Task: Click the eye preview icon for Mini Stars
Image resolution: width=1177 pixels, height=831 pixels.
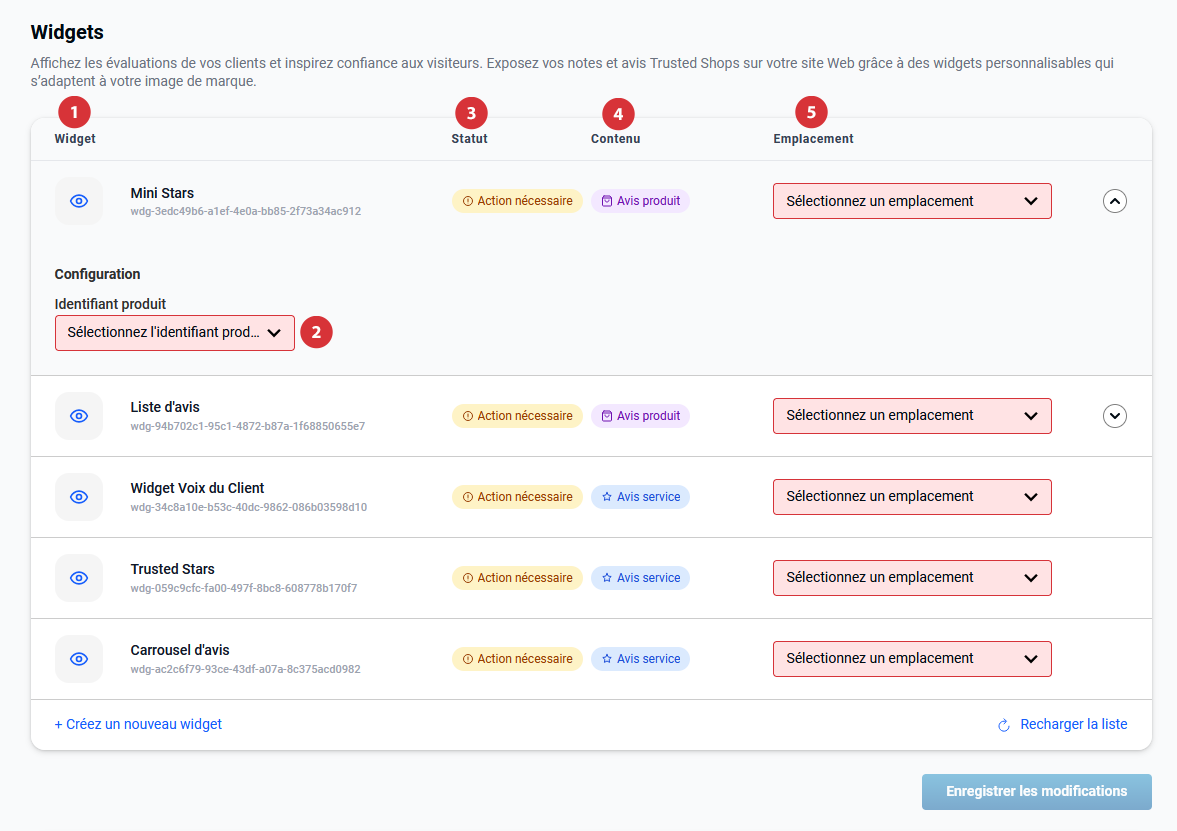Action: [x=79, y=201]
